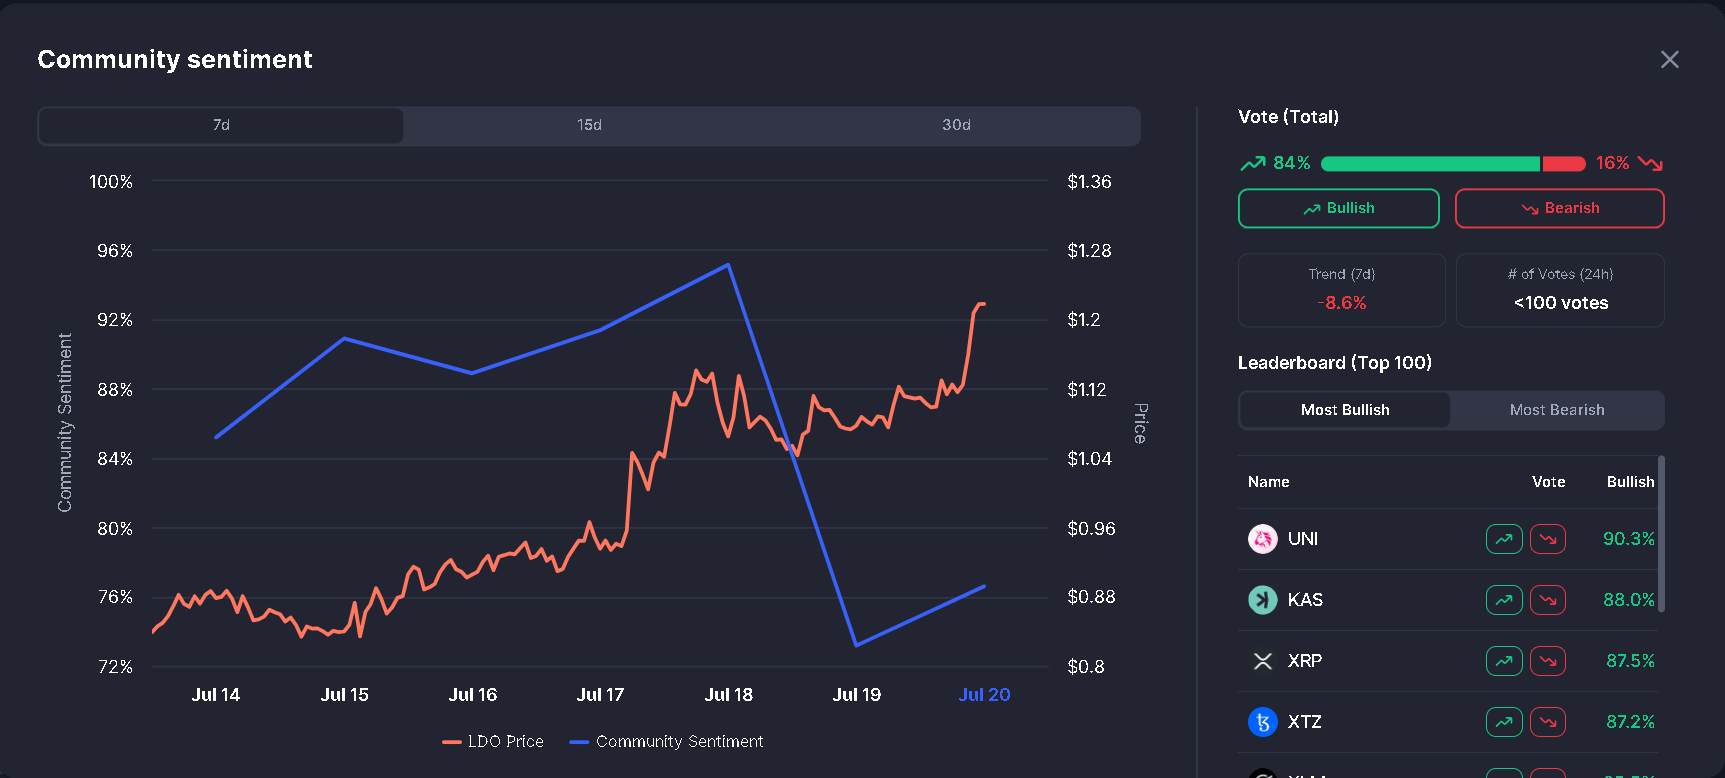Switch leaderboard to Most Bearish

[x=1556, y=410]
